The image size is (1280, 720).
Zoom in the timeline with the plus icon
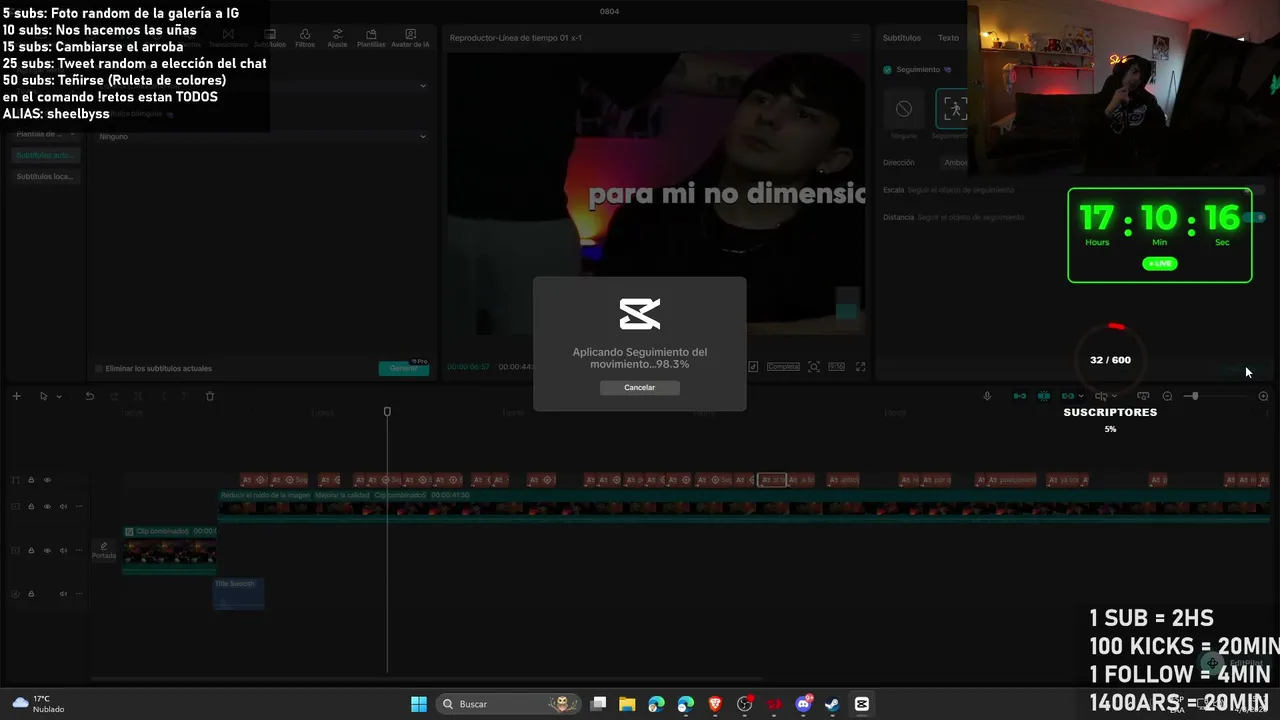coord(1263,396)
